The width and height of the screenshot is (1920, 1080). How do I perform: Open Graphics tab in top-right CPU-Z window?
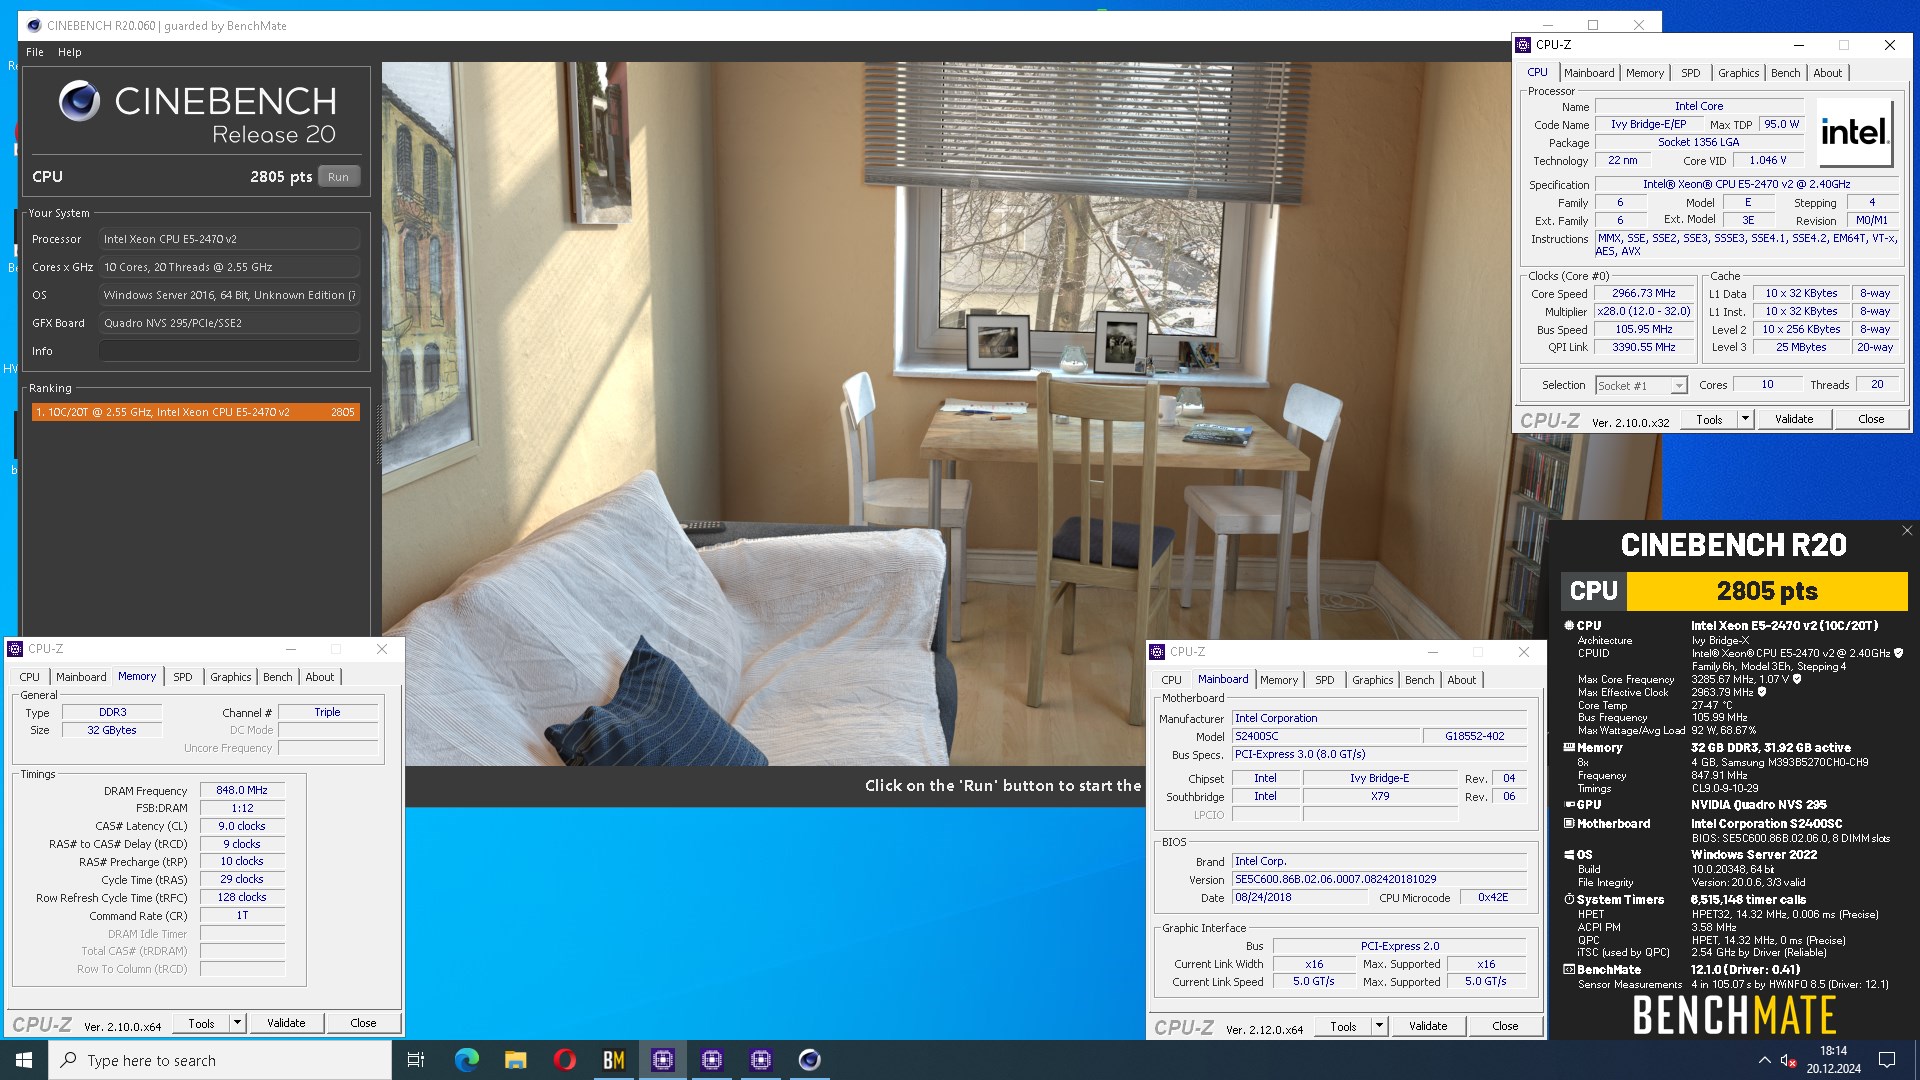(1738, 73)
